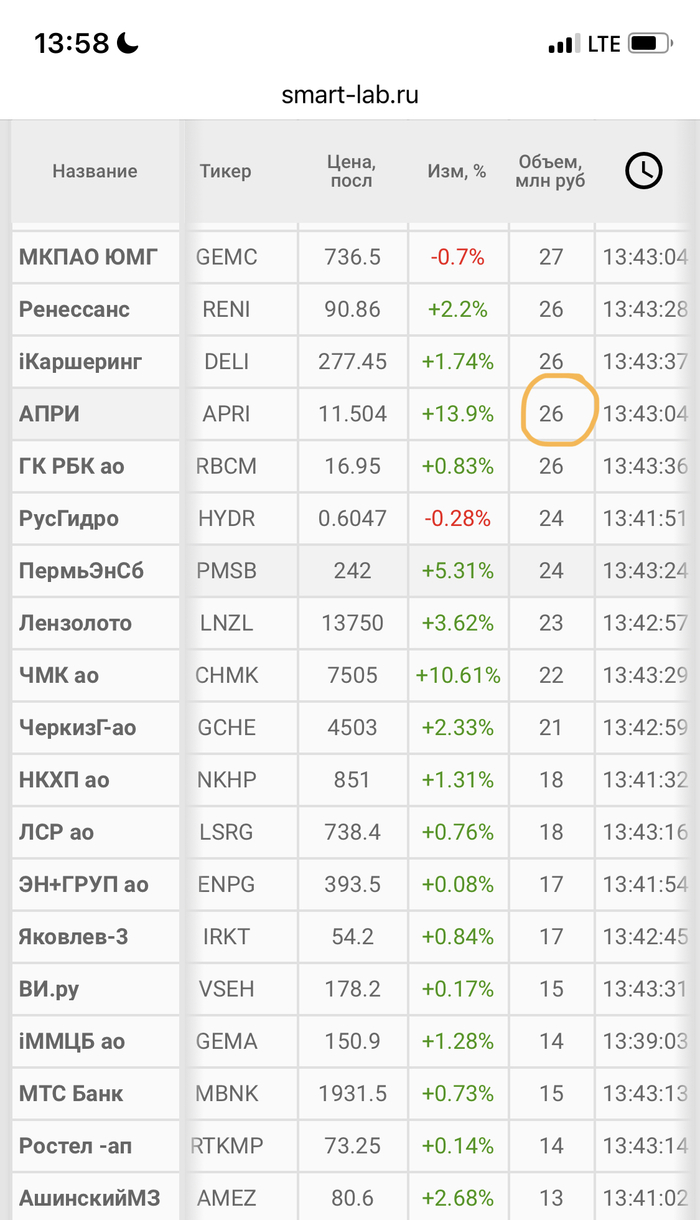Open the АПРИ stock link
This screenshot has width=700, height=1220.
click(x=49, y=414)
